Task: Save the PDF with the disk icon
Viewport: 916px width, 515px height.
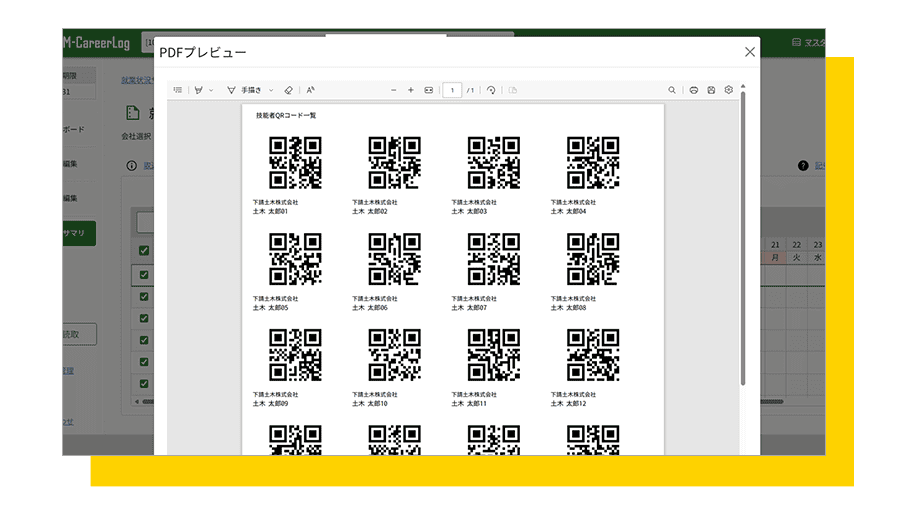Action: pyautogui.click(x=711, y=90)
